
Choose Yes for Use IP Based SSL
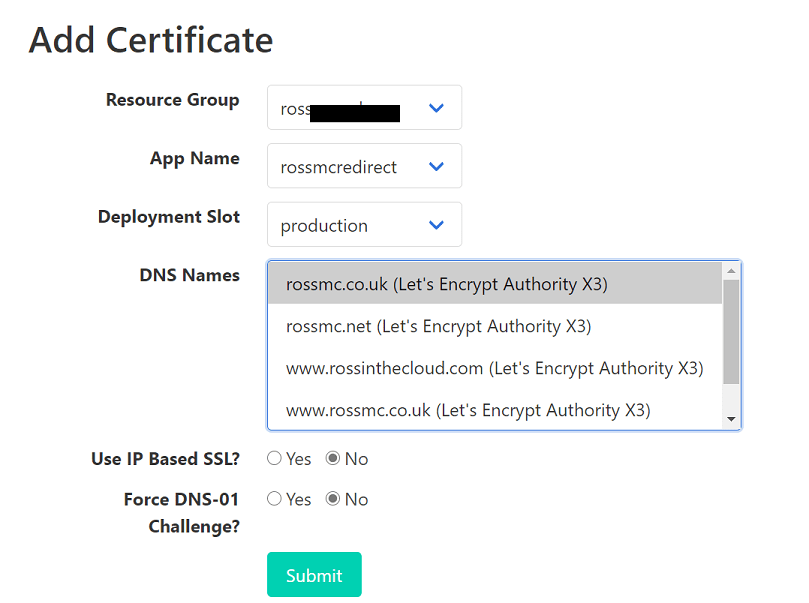[274, 458]
